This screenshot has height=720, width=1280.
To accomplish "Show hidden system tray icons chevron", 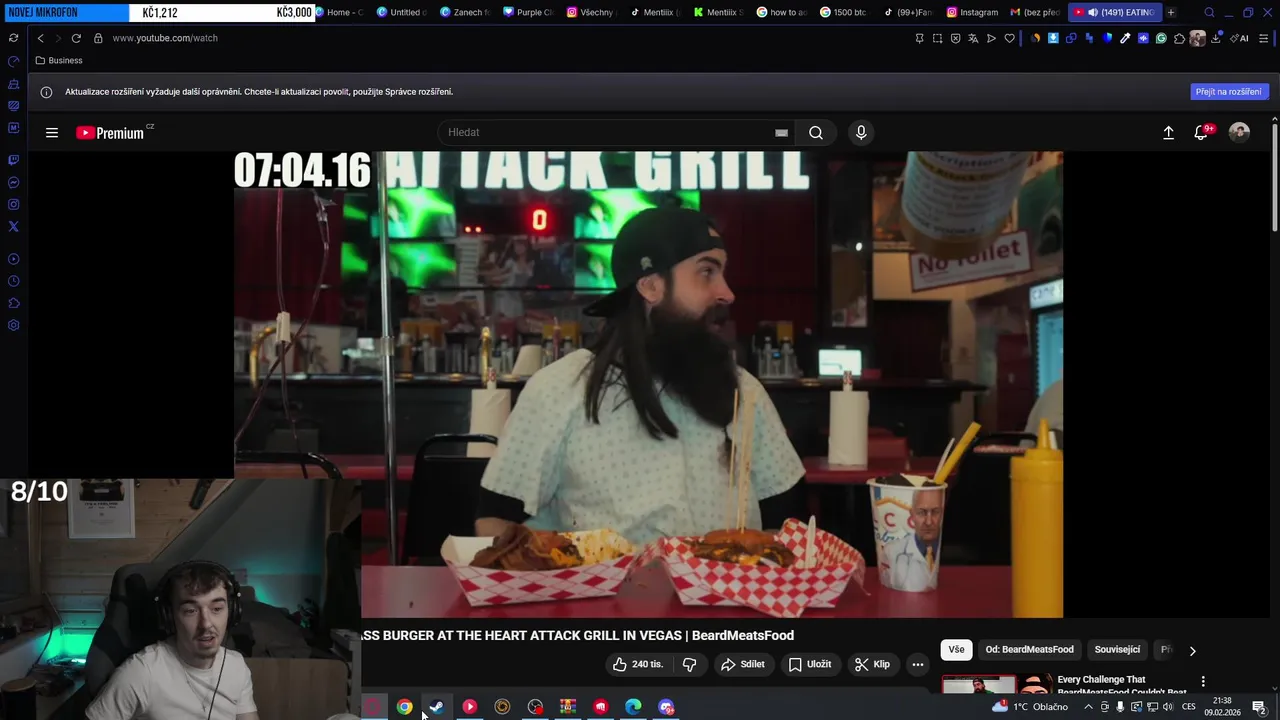I will [1089, 707].
